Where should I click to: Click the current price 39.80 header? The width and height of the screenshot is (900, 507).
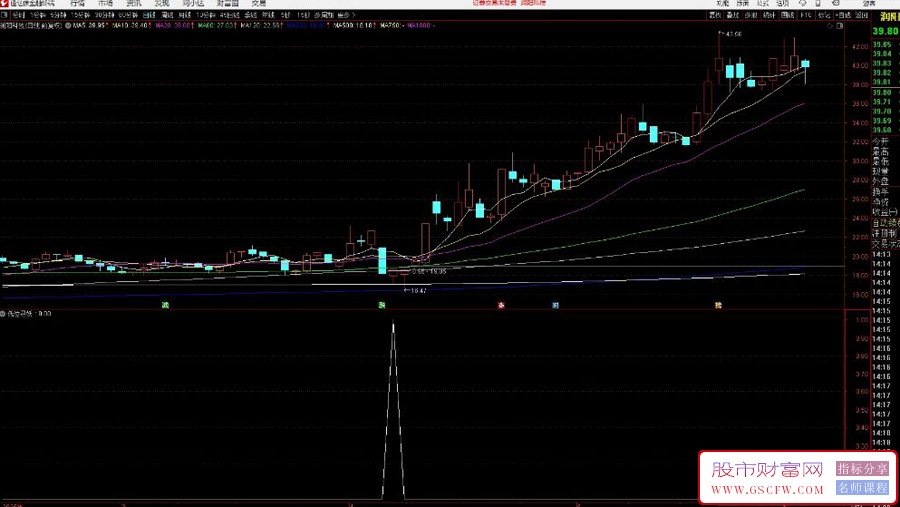point(886,32)
